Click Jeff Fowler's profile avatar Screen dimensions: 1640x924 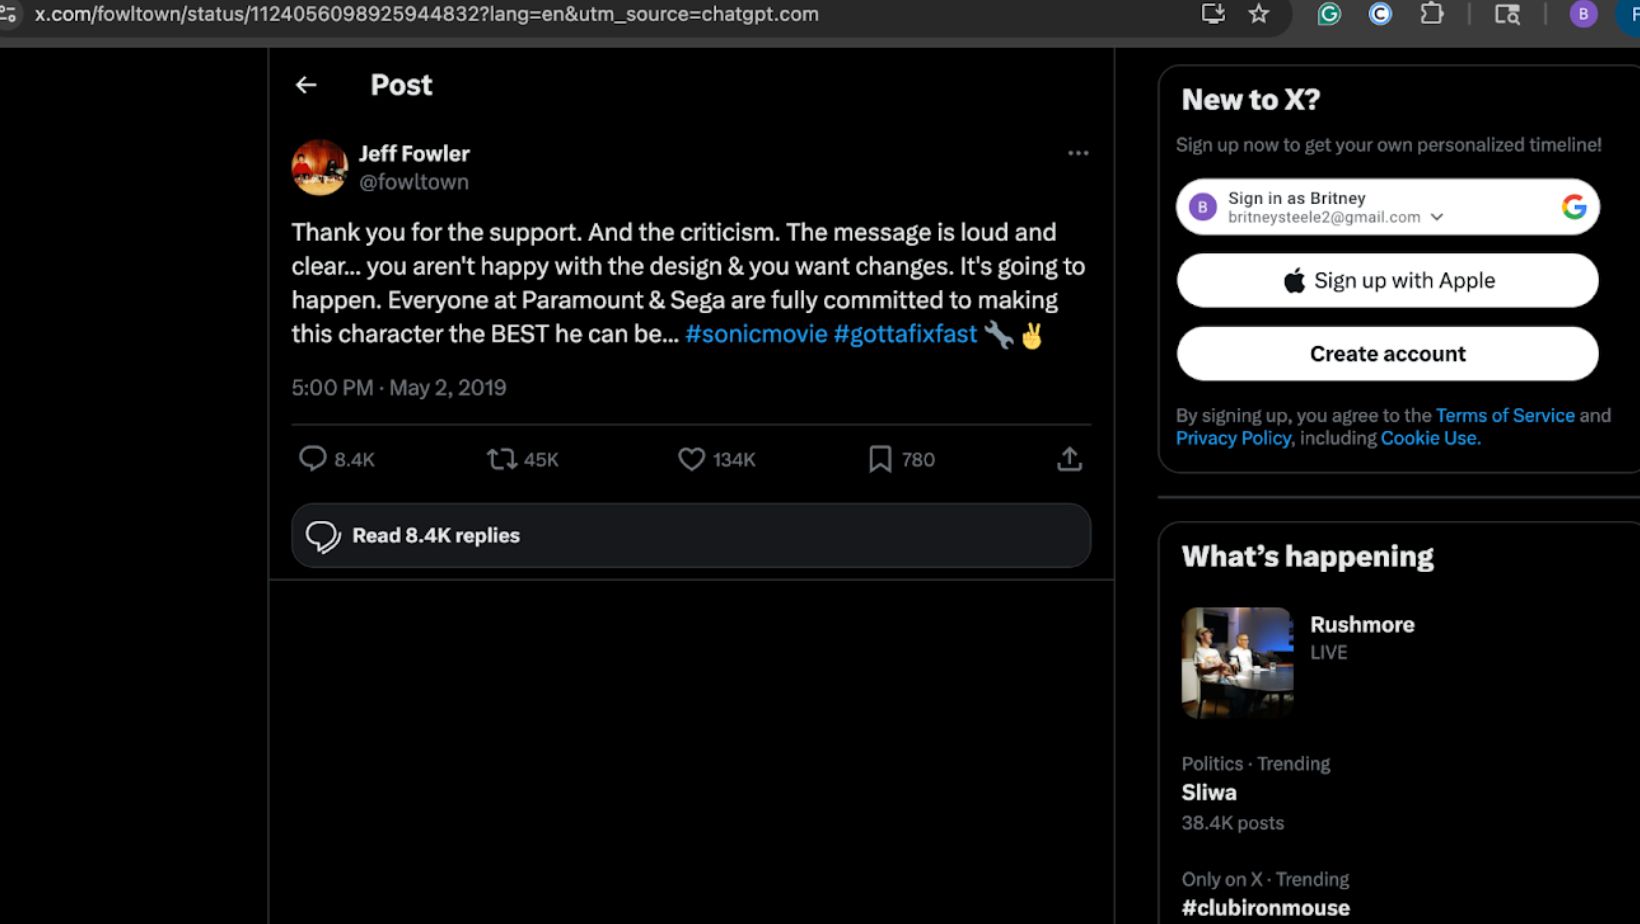[x=319, y=167]
